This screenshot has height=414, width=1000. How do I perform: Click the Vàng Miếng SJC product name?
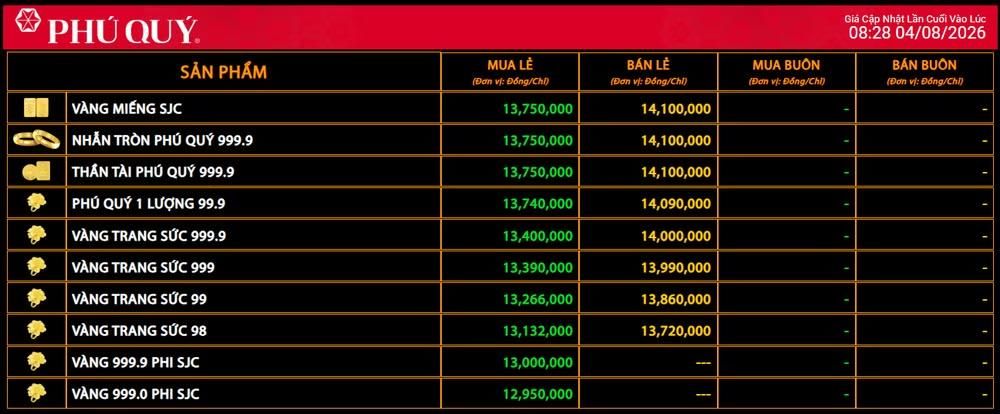point(127,109)
